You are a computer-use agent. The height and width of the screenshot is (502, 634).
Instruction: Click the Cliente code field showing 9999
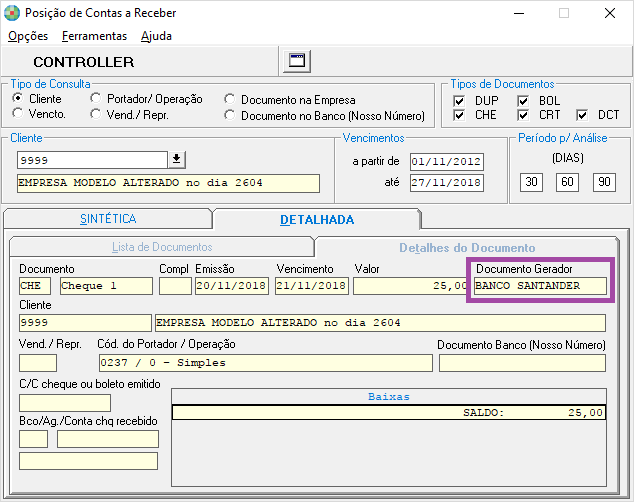pos(92,160)
